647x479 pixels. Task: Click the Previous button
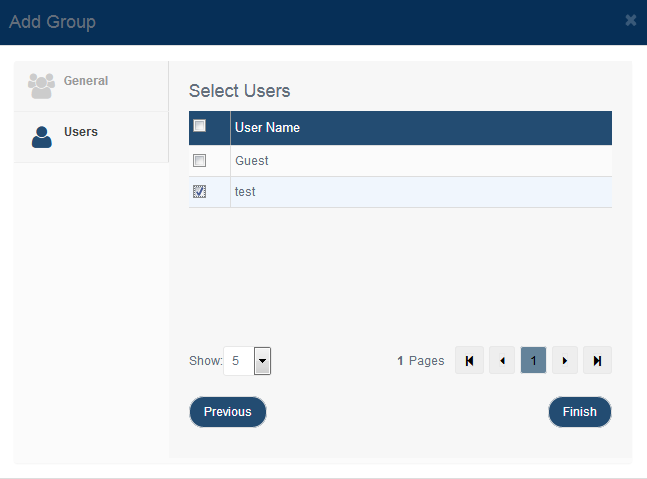(228, 412)
